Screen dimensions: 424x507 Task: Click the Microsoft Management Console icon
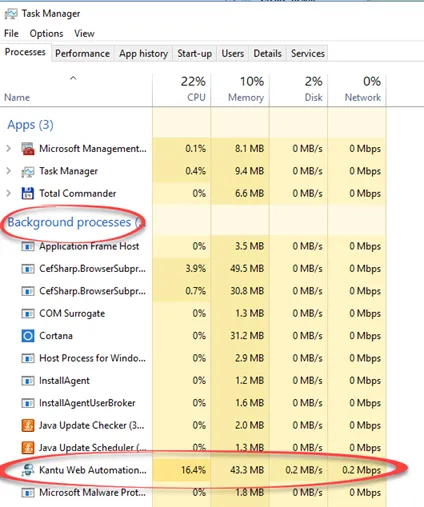28,149
